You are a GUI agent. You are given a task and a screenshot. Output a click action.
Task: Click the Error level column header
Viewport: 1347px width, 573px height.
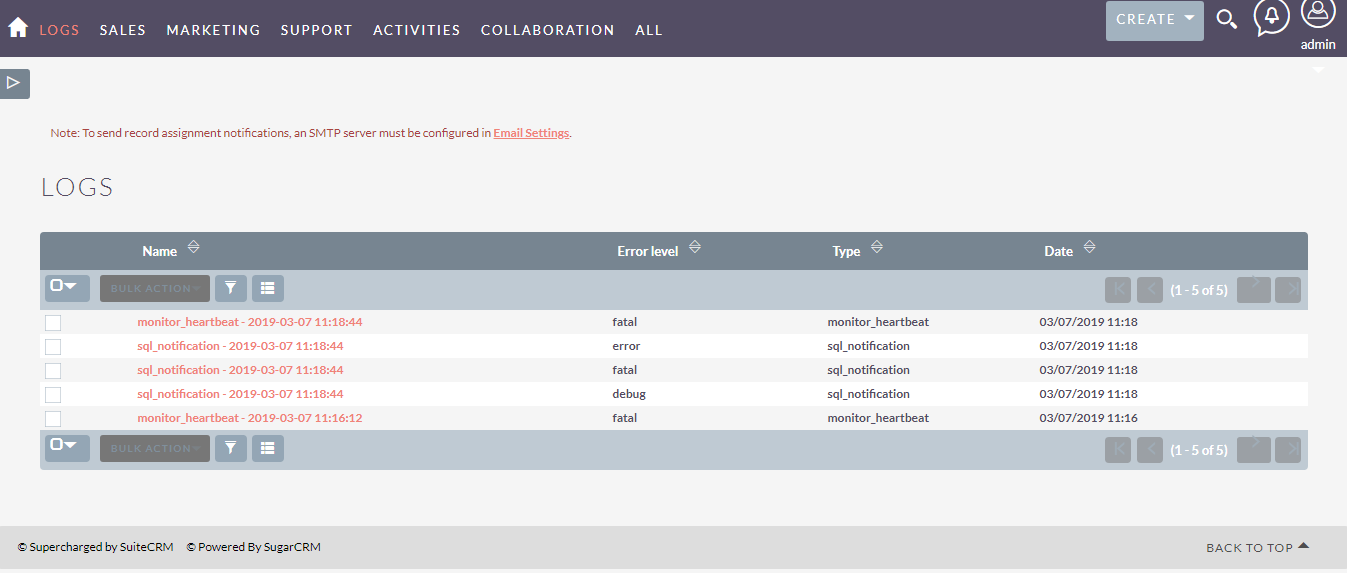pos(648,251)
